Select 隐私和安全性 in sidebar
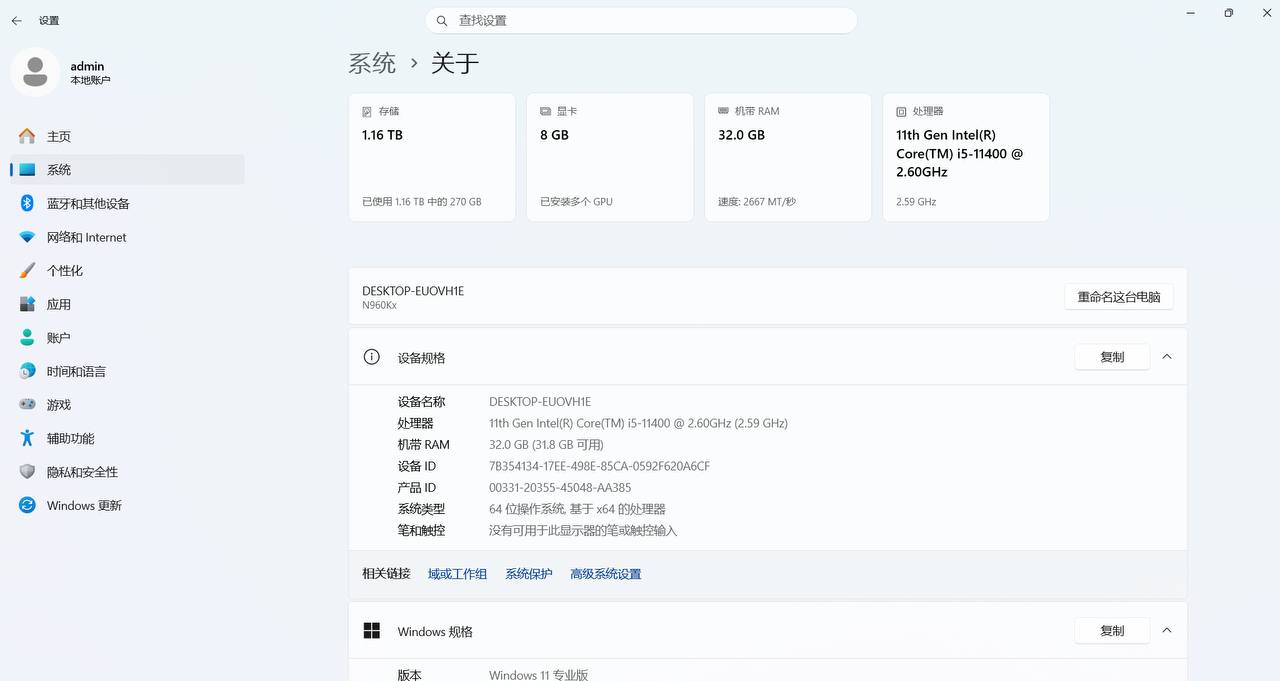The height and width of the screenshot is (681, 1280). pos(127,472)
